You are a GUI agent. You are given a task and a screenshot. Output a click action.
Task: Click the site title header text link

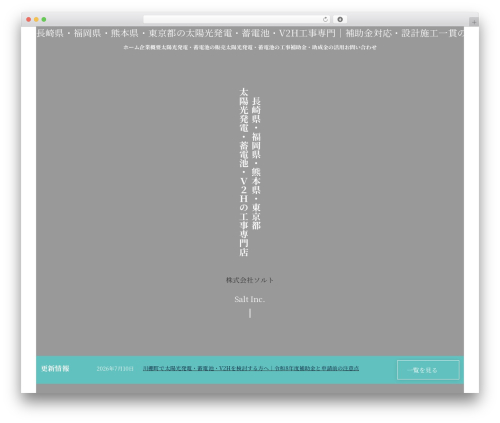click(x=250, y=33)
